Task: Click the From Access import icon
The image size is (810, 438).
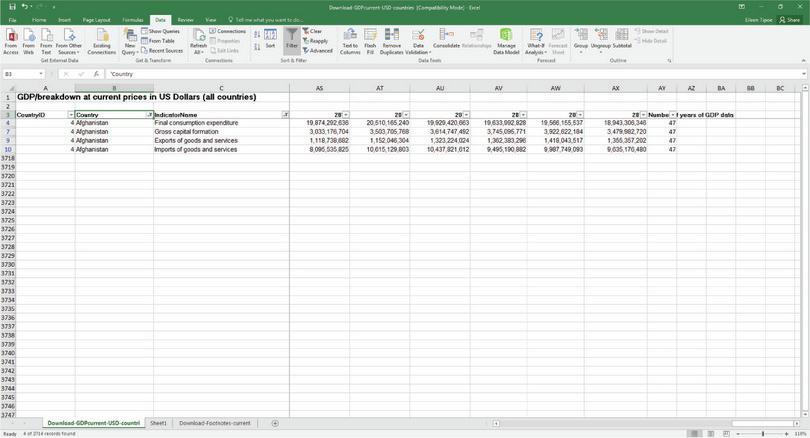Action: coord(11,41)
